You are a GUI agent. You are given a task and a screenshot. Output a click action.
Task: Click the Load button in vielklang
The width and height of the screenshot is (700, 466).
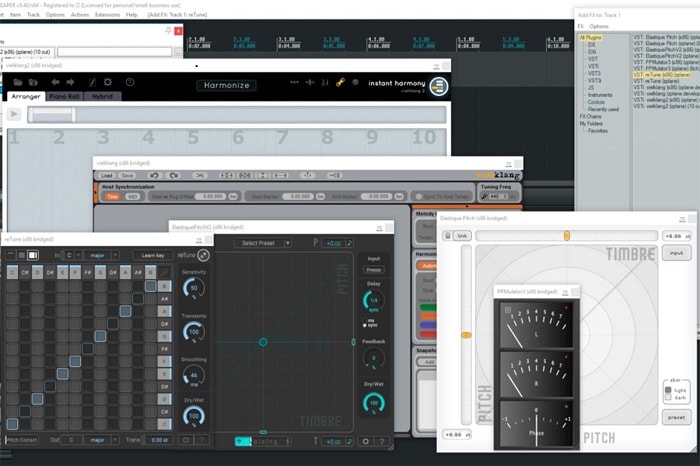point(107,175)
